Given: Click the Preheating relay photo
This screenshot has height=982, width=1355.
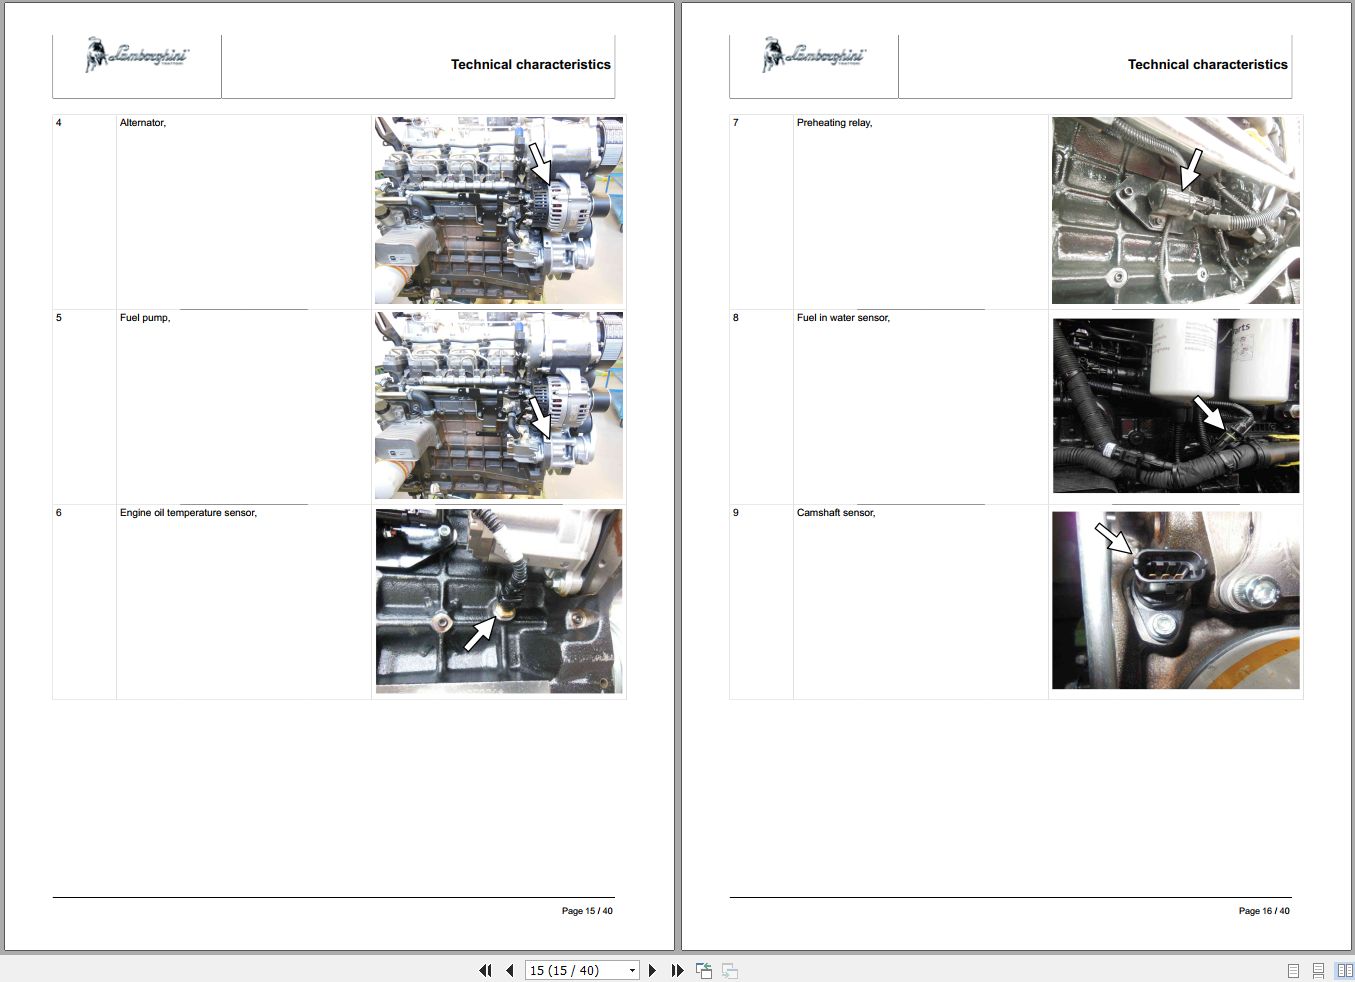Looking at the screenshot, I should coord(1175,210).
